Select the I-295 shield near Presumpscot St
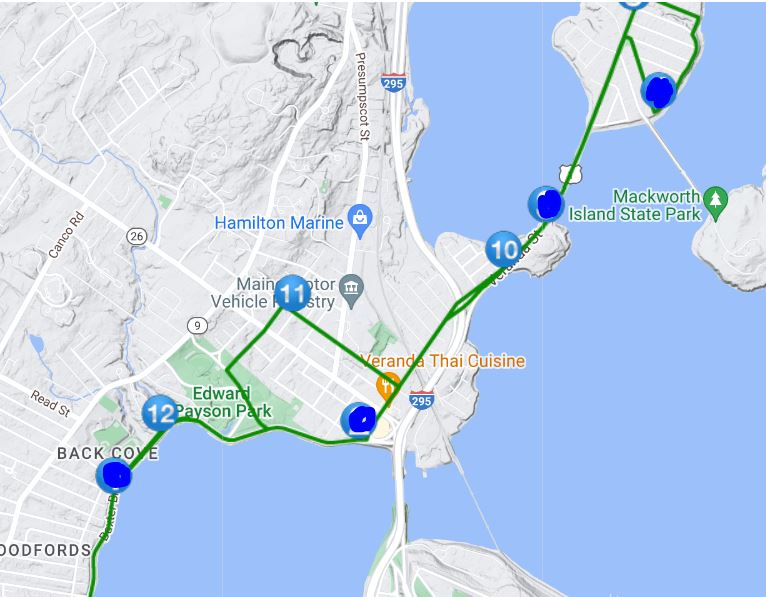The image size is (766, 597). pyautogui.click(x=393, y=82)
